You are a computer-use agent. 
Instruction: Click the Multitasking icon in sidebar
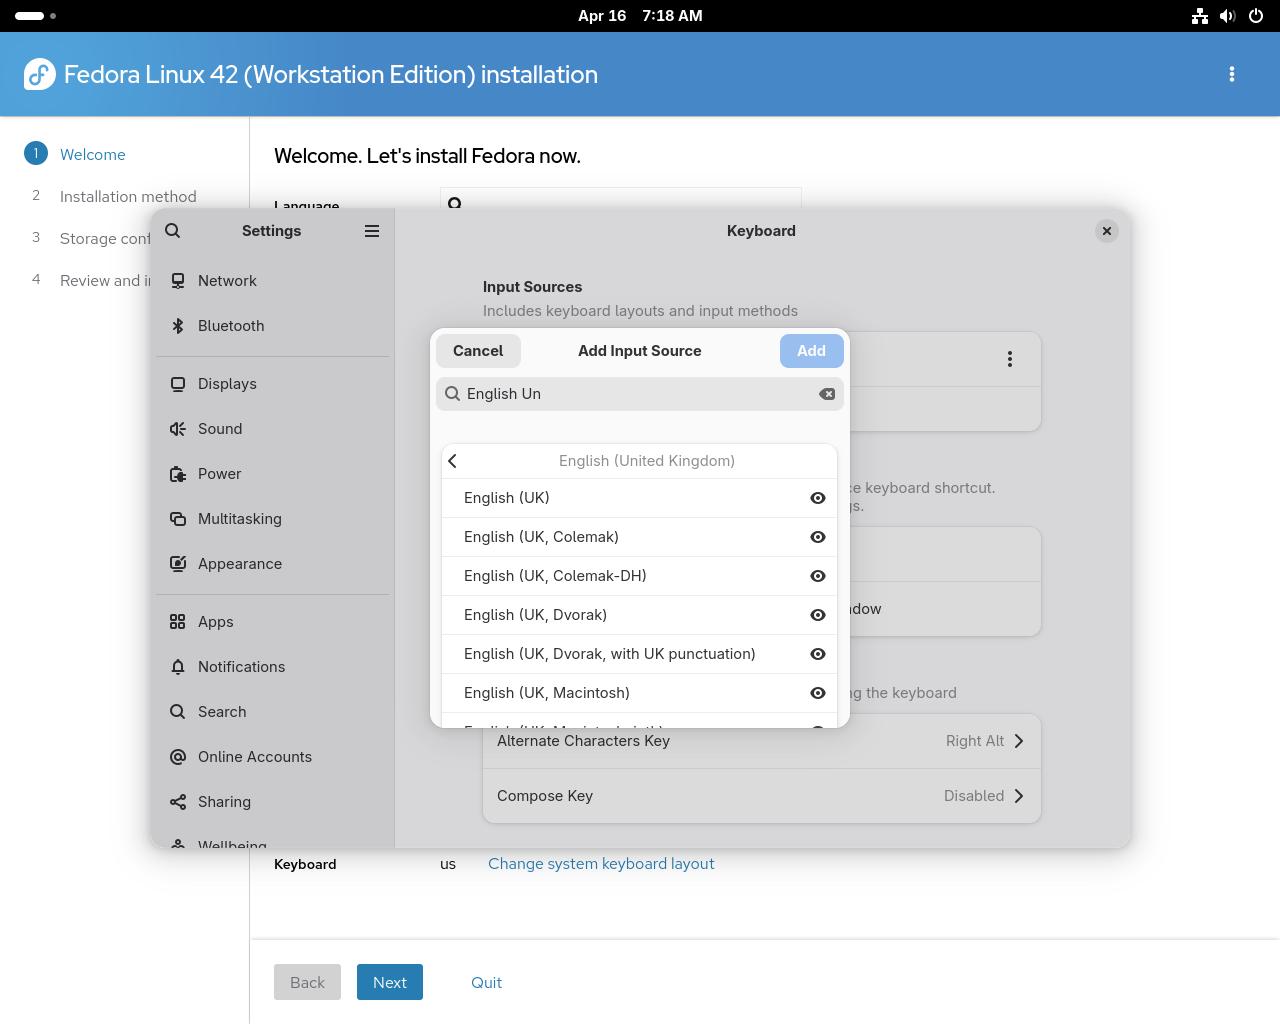pyautogui.click(x=178, y=519)
